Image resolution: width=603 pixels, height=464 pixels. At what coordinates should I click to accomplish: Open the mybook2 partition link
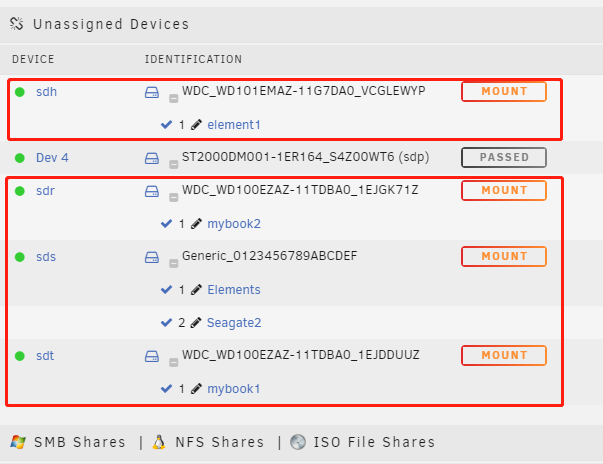[234, 224]
